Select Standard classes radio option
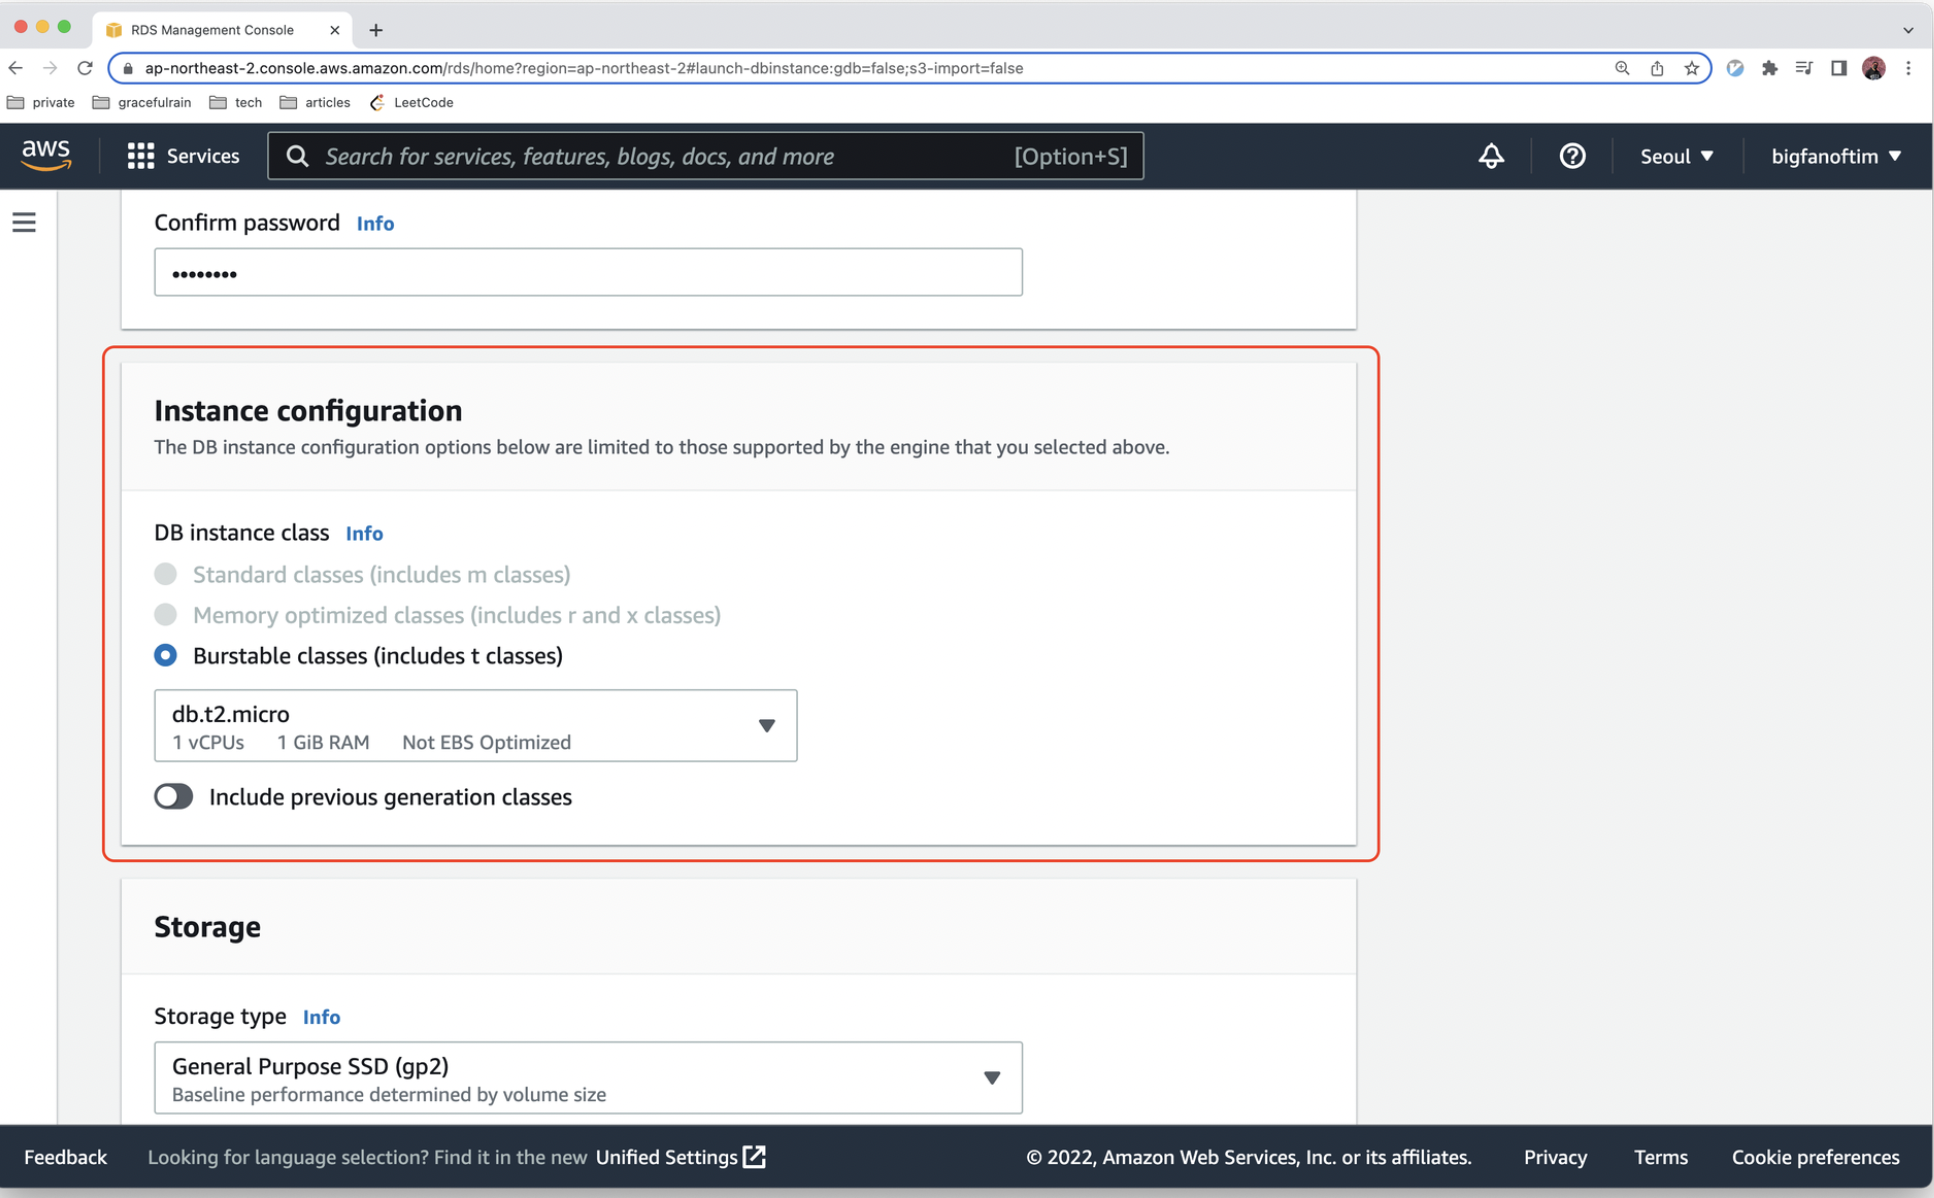The width and height of the screenshot is (1934, 1198). pos(166,574)
